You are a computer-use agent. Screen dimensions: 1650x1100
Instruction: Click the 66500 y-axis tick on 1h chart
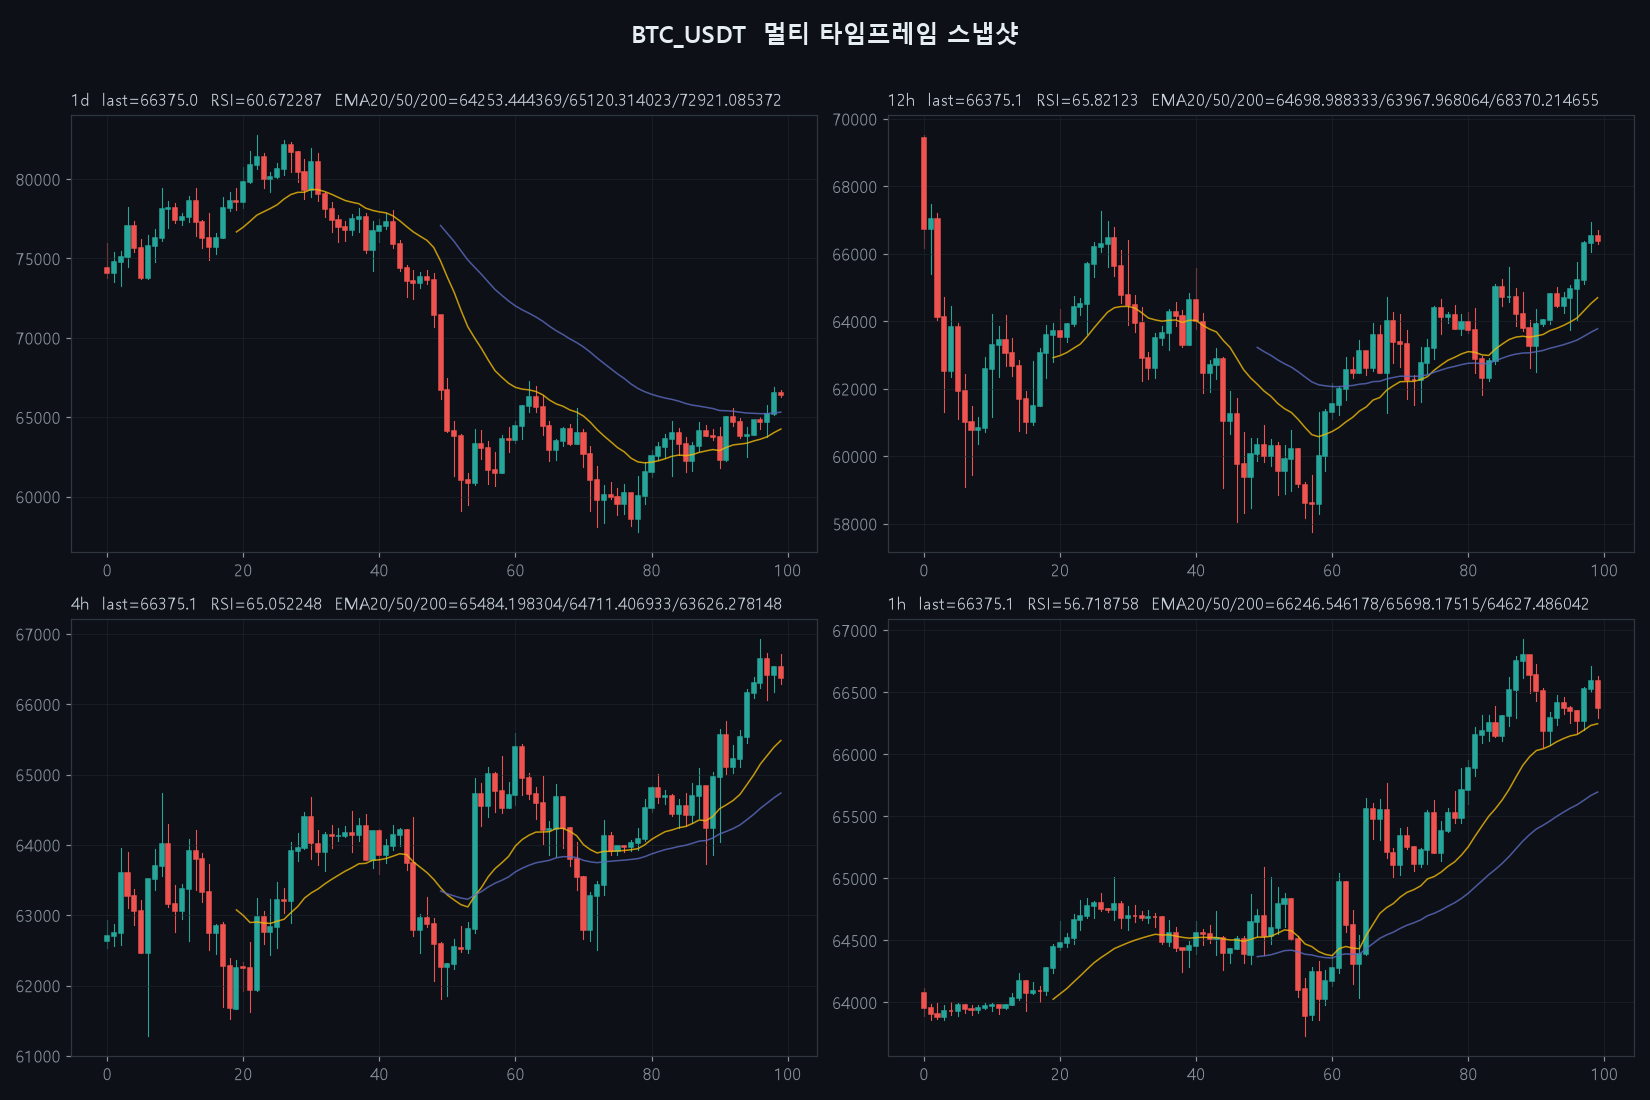coord(855,693)
